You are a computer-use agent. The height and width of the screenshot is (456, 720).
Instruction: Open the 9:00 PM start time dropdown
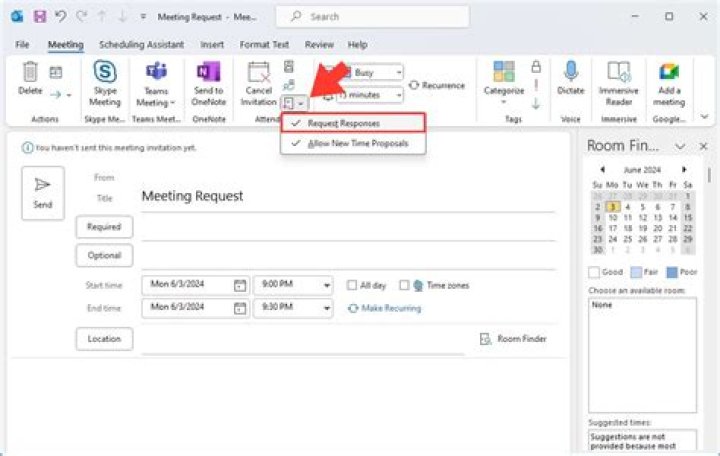[x=326, y=285]
